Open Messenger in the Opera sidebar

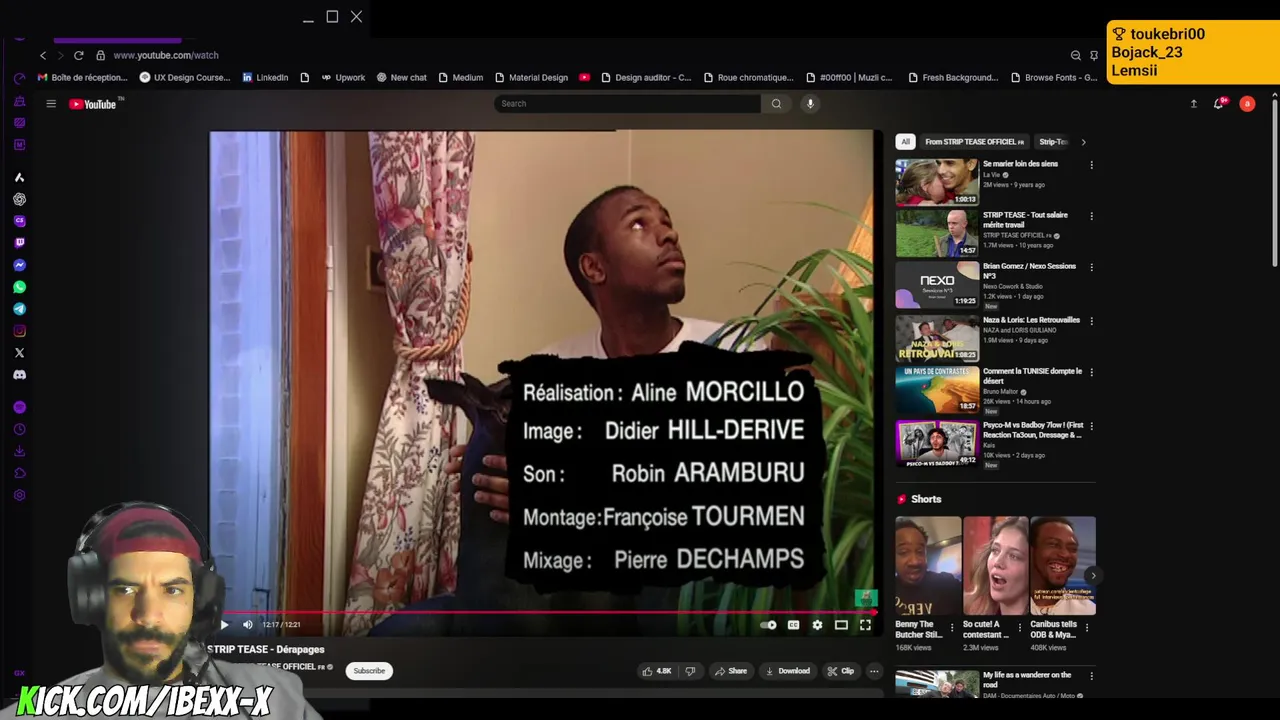19,265
